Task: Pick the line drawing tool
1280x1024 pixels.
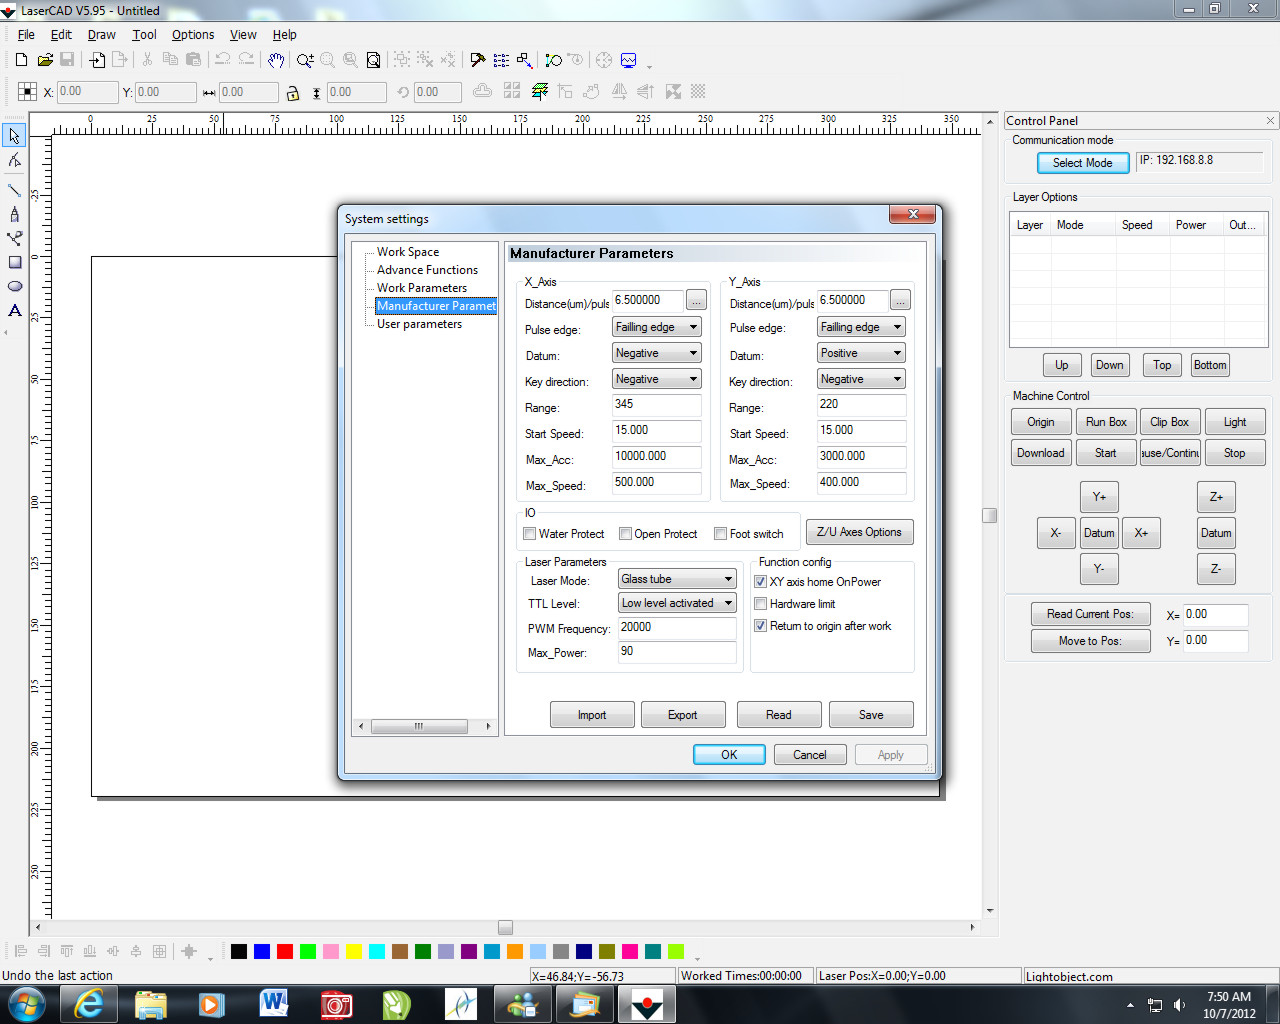Action: pos(15,190)
